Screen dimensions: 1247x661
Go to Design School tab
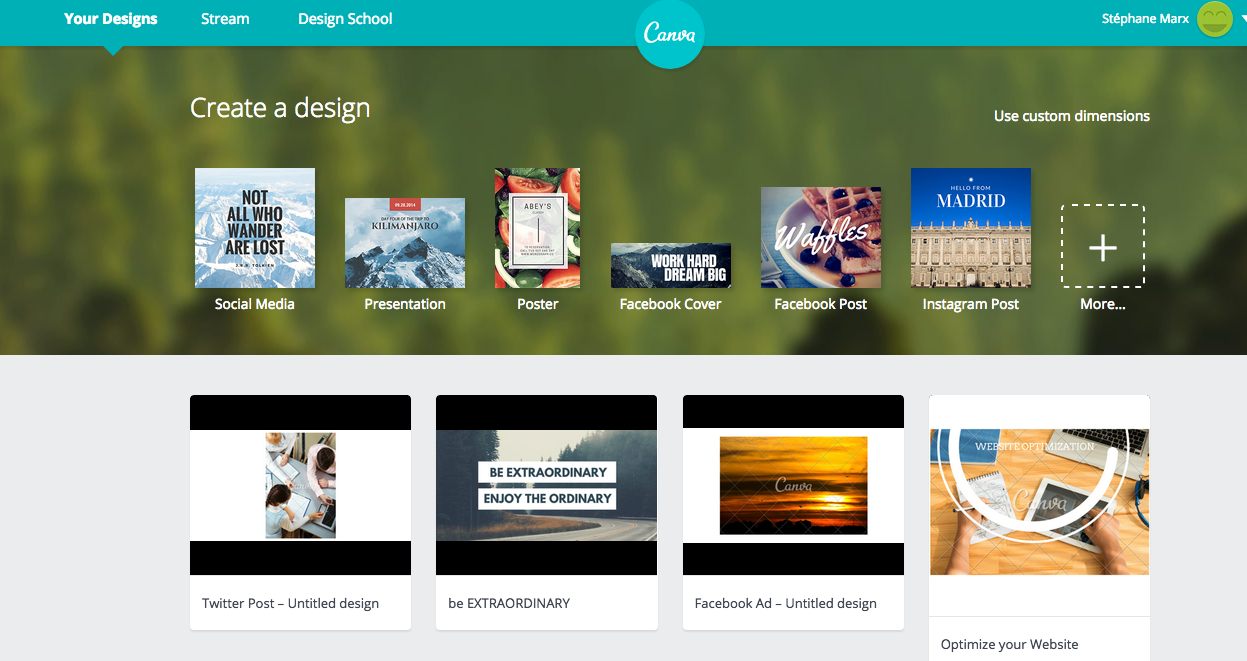pos(345,19)
